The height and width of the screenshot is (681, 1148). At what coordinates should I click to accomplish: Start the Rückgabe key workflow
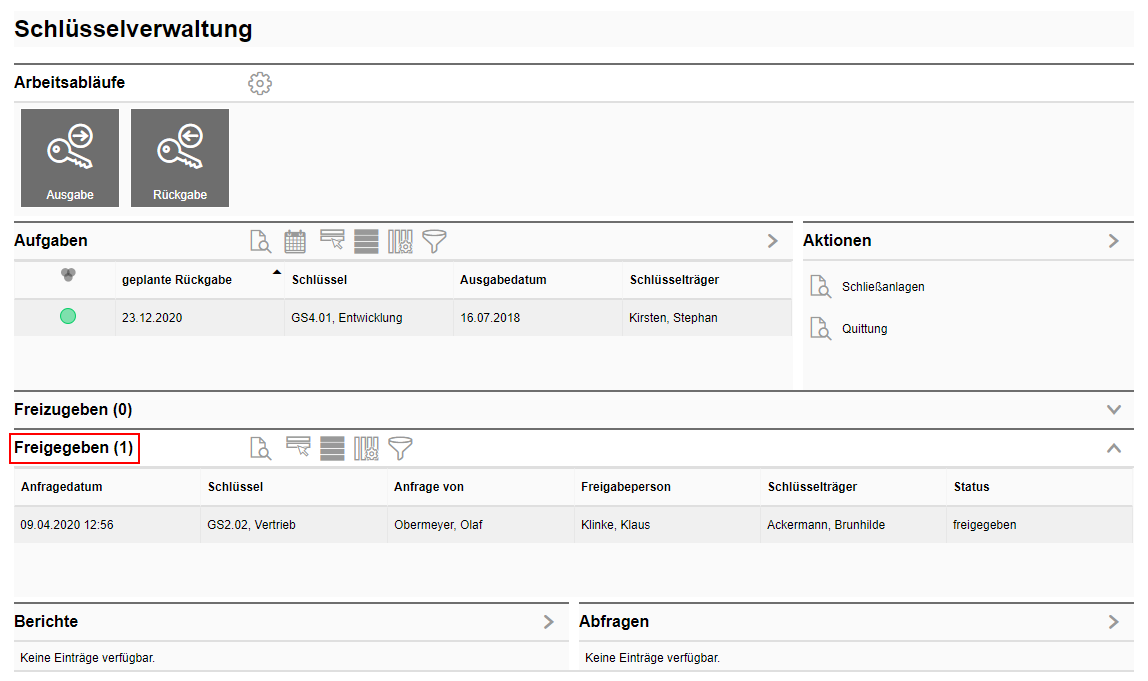[180, 158]
